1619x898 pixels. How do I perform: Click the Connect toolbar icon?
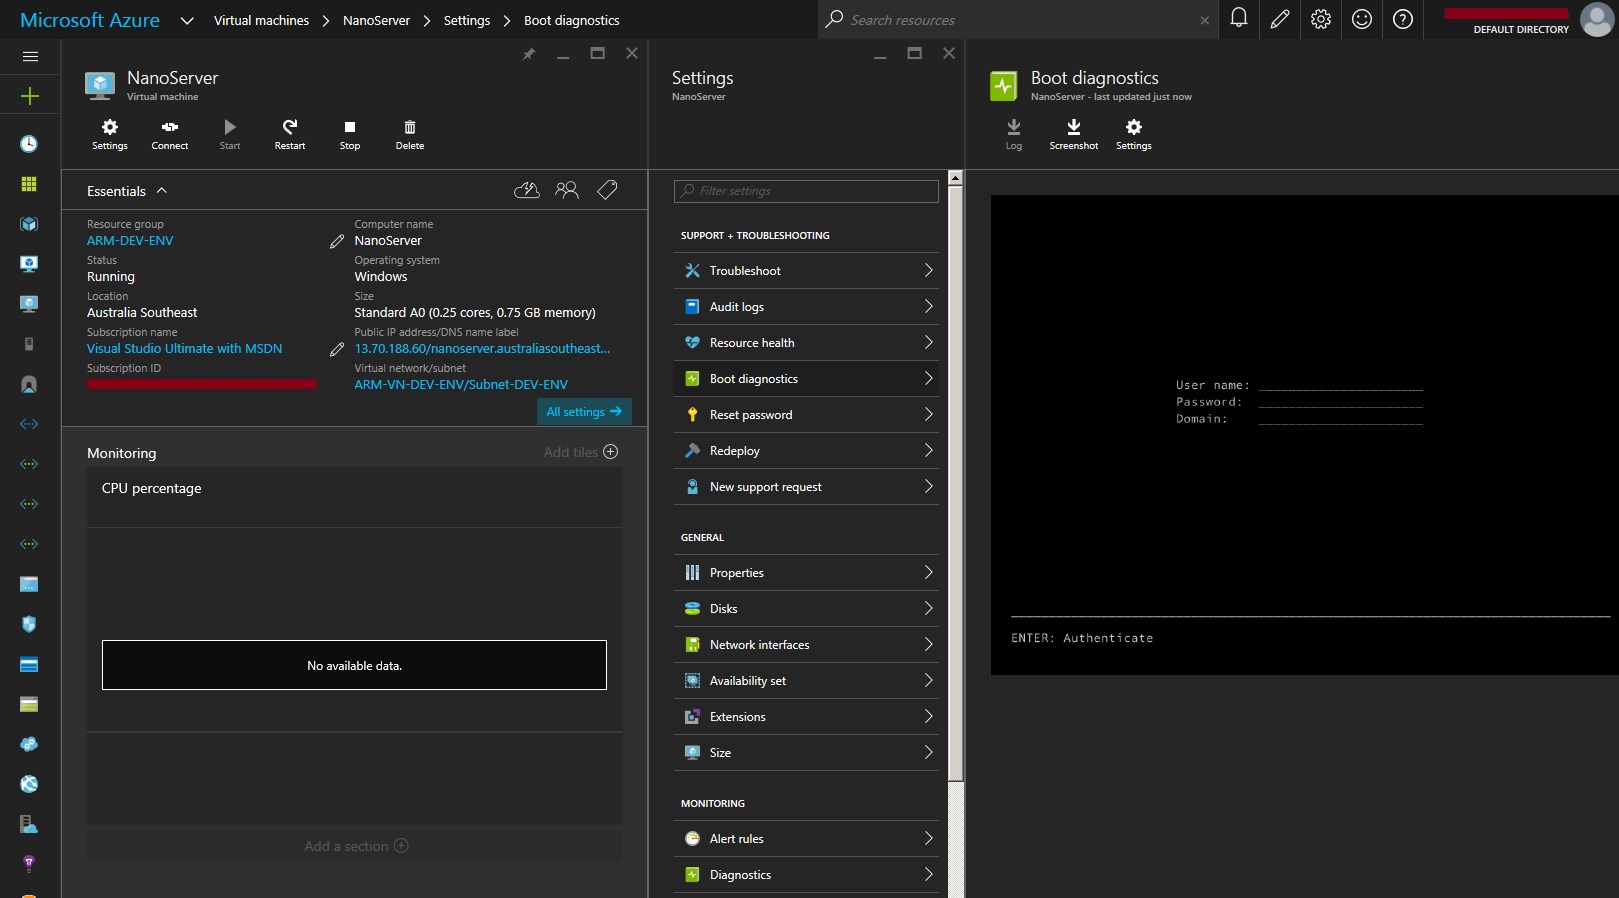170,134
